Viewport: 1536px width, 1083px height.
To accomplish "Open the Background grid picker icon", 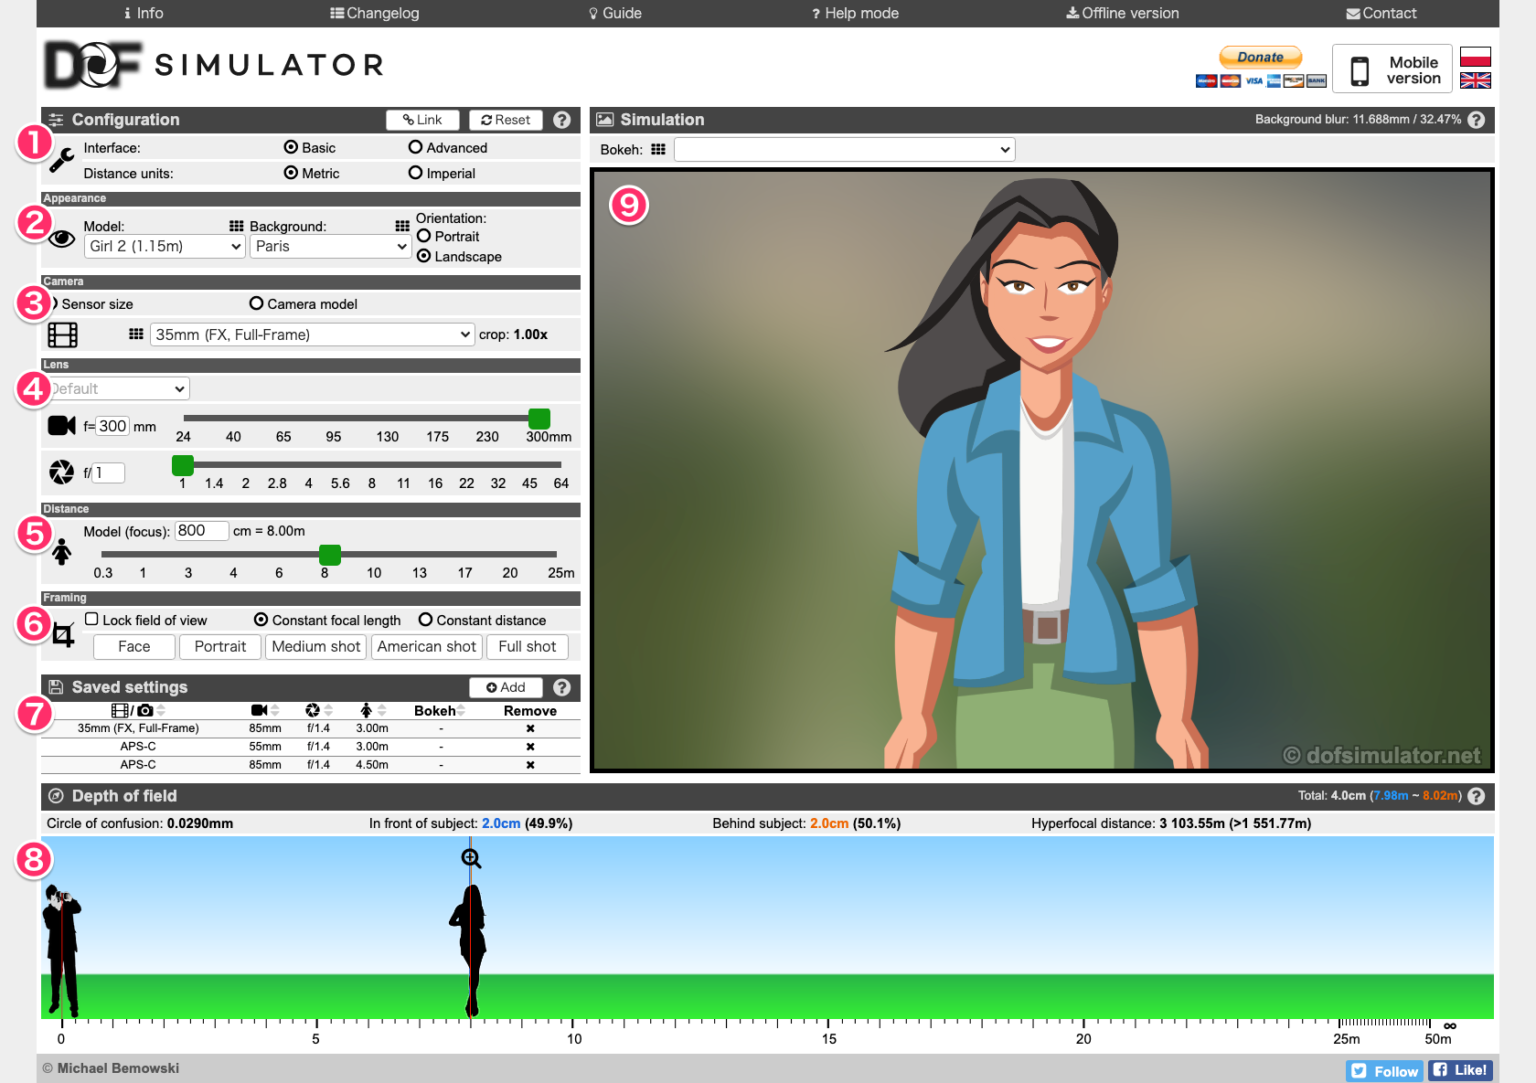I will pyautogui.click(x=403, y=226).
